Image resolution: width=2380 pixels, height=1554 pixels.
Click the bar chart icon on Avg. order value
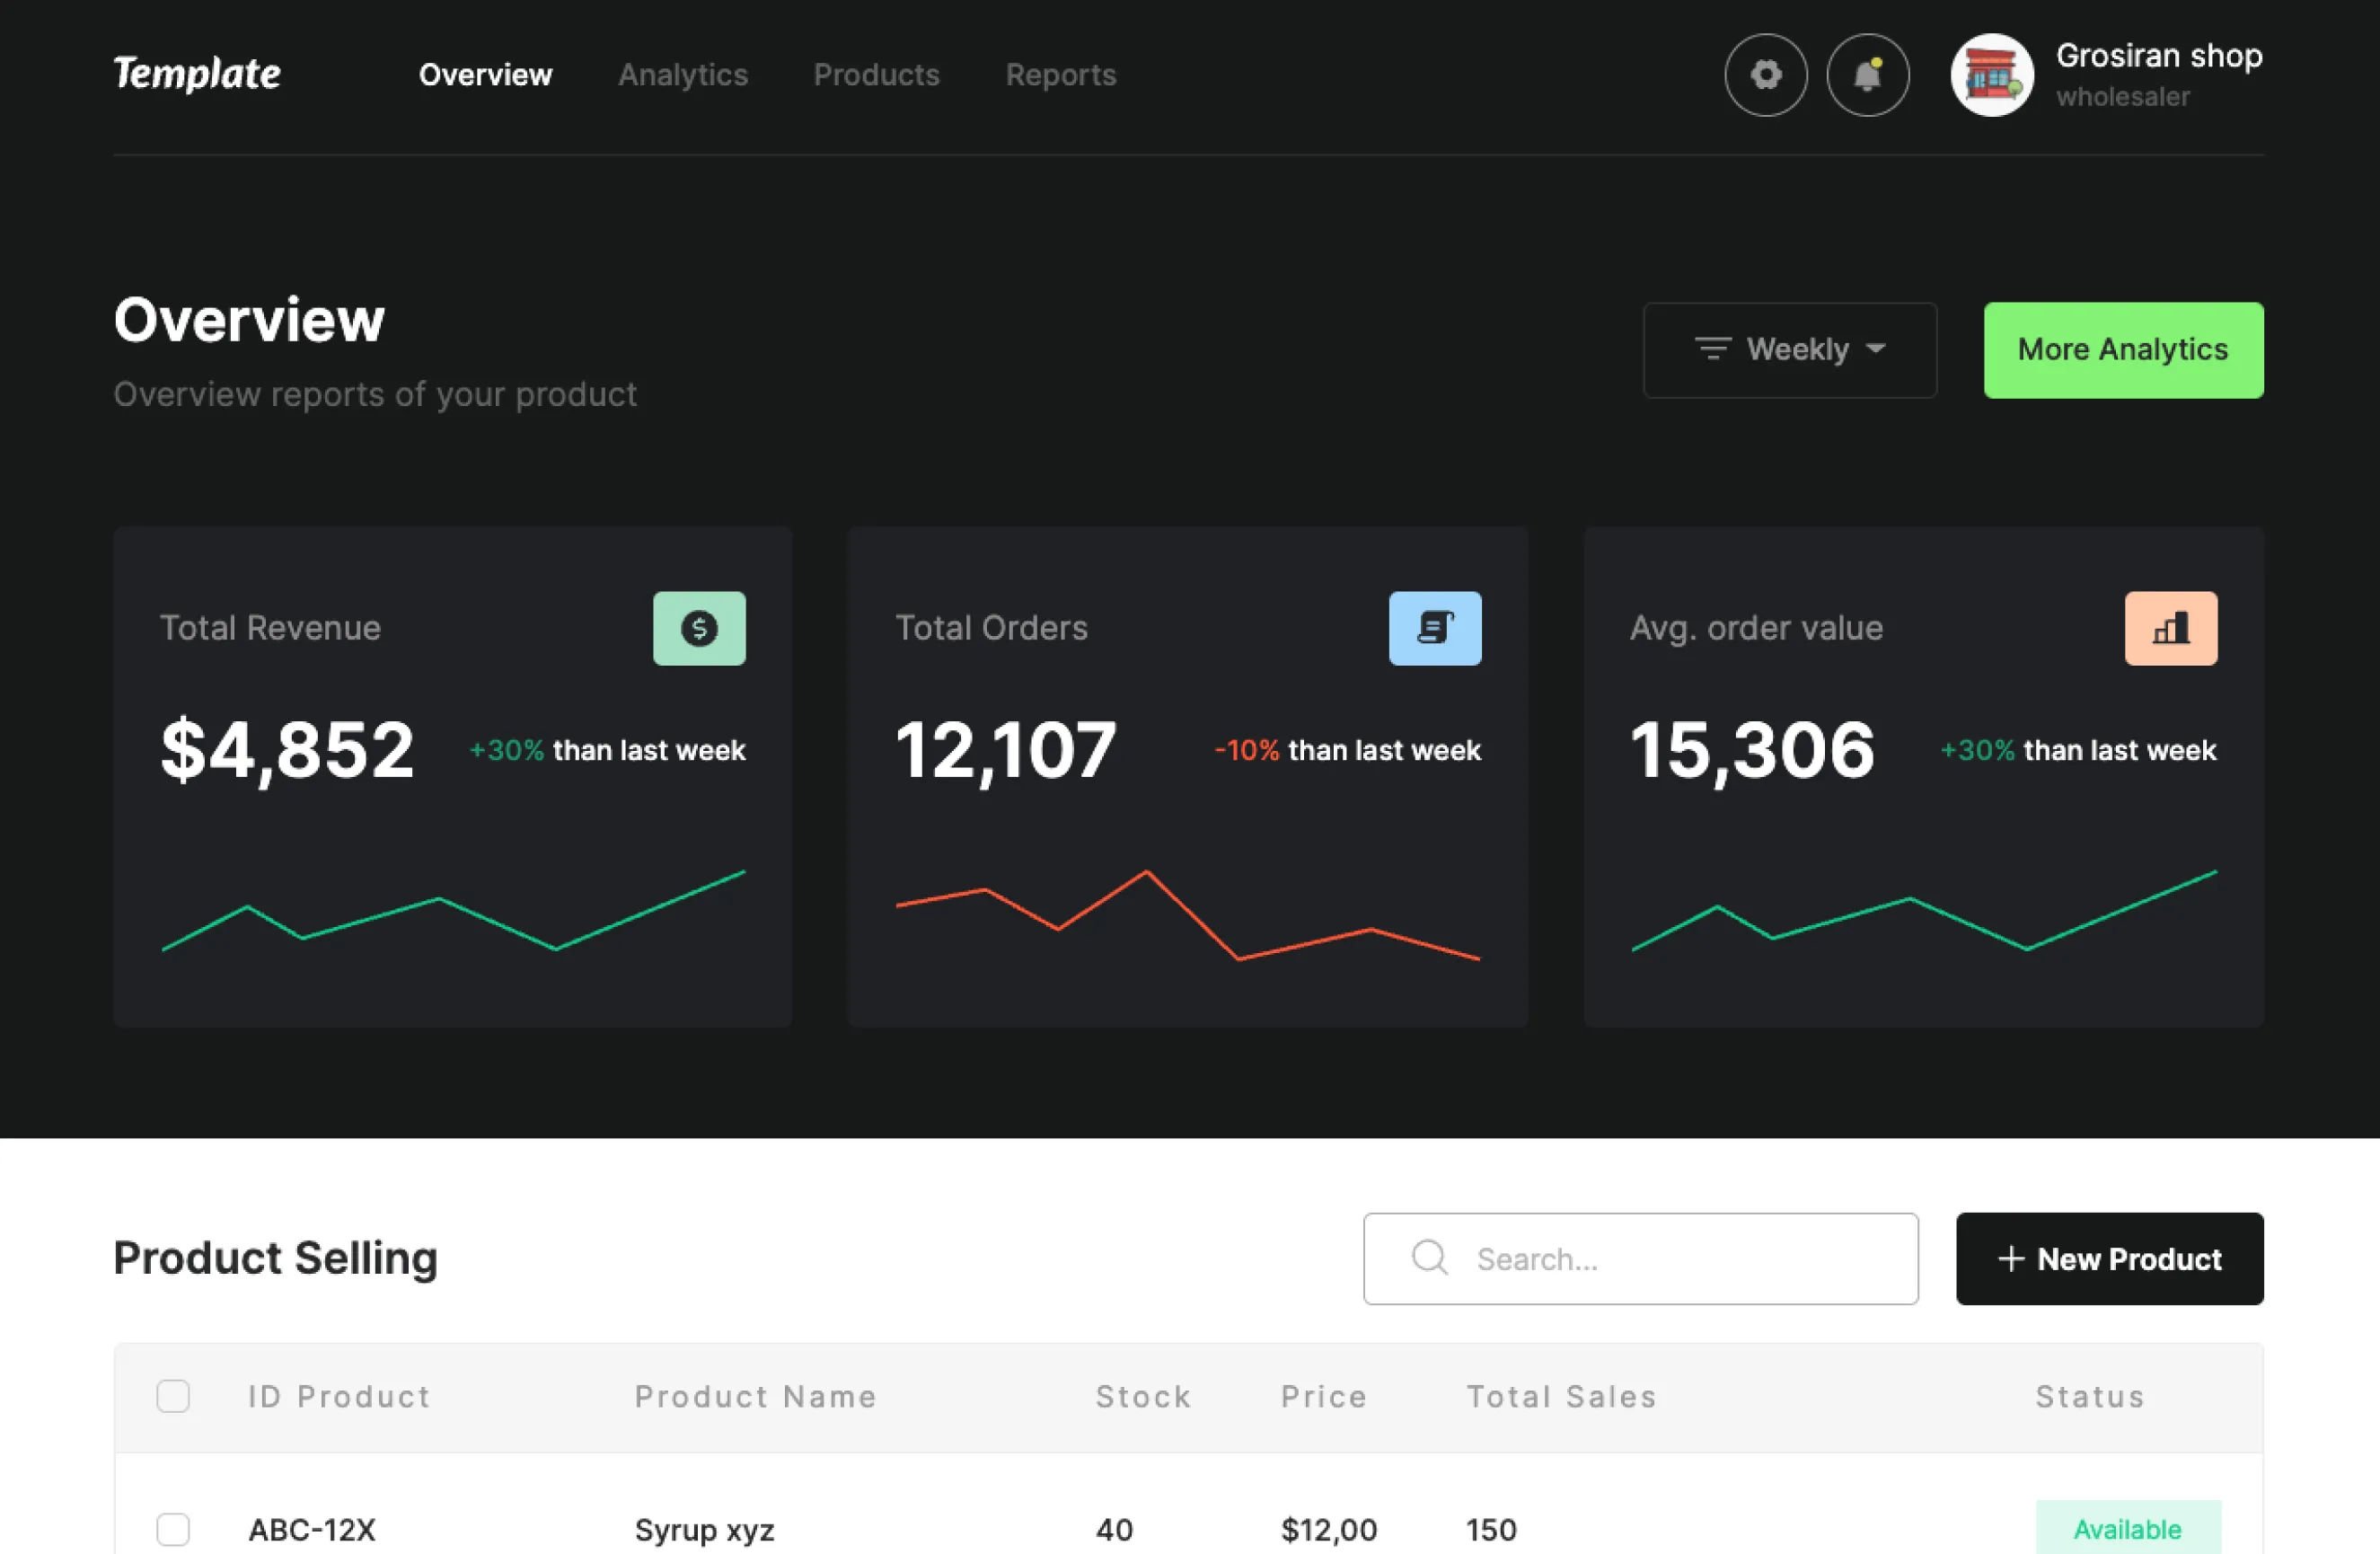click(2171, 628)
